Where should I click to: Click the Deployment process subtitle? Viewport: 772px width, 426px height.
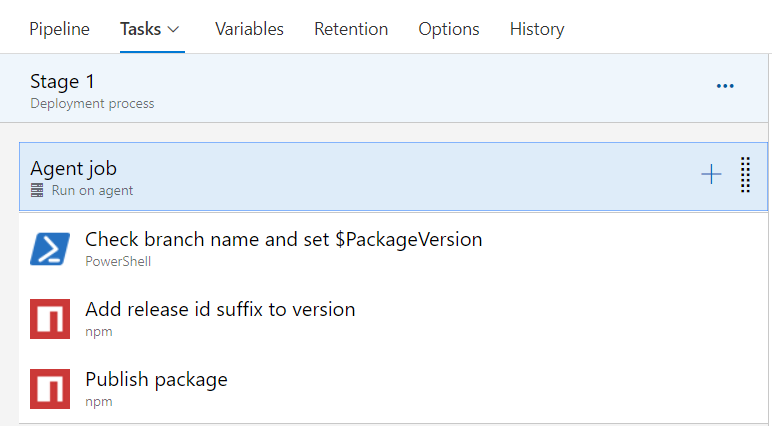click(x=92, y=103)
